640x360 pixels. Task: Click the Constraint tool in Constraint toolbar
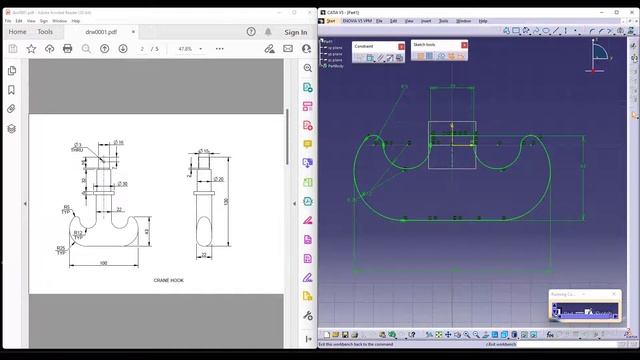coord(370,58)
